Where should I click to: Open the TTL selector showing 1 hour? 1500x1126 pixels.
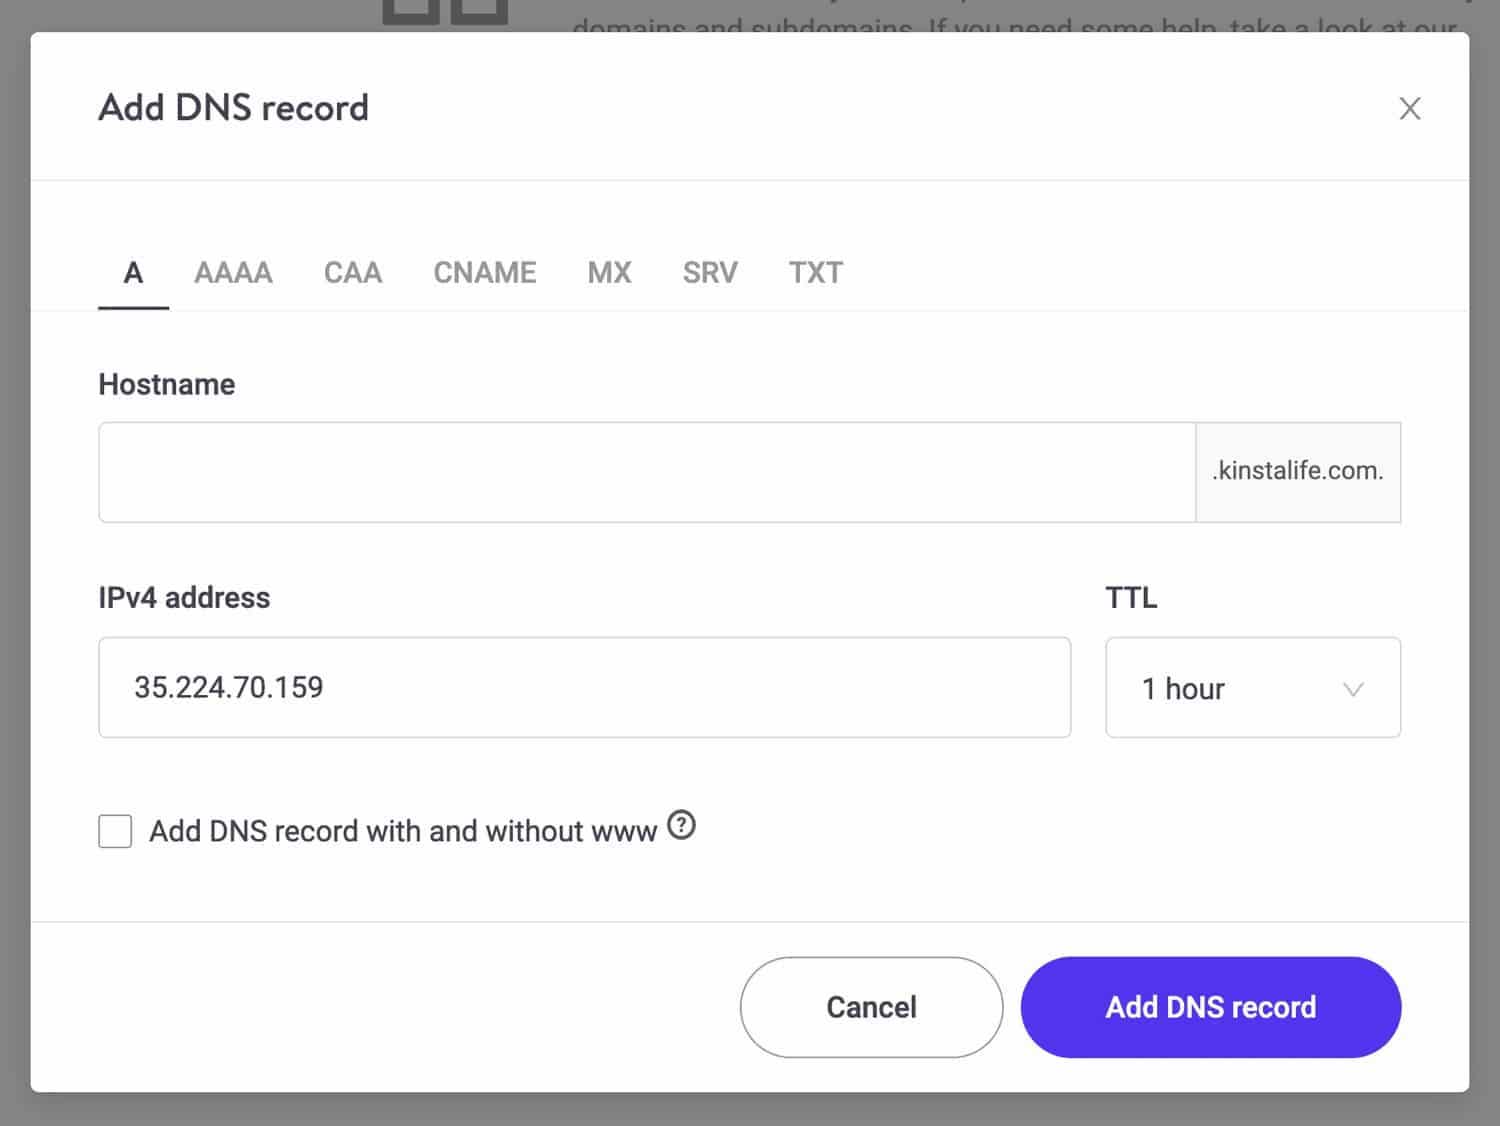1252,688
